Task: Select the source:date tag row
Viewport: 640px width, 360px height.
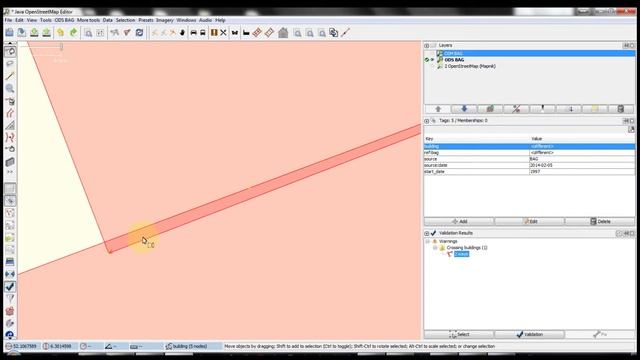Action: [x=529, y=165]
